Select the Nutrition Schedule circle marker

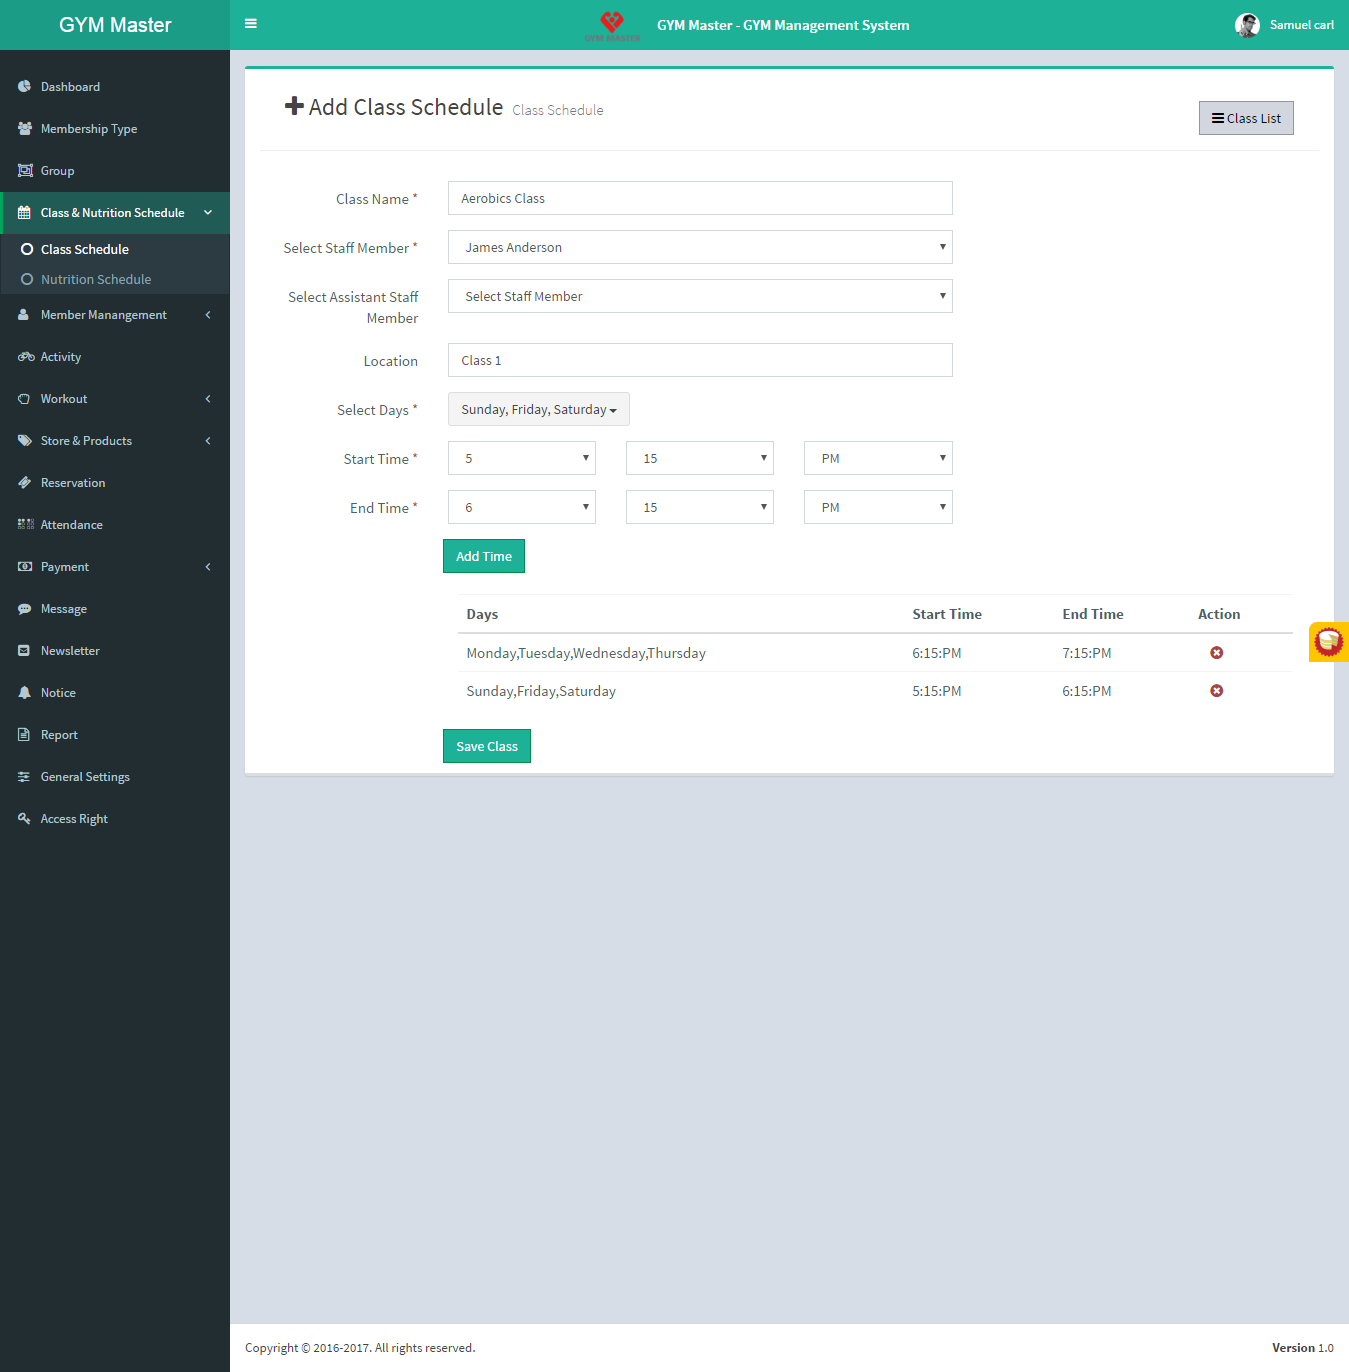tap(27, 280)
